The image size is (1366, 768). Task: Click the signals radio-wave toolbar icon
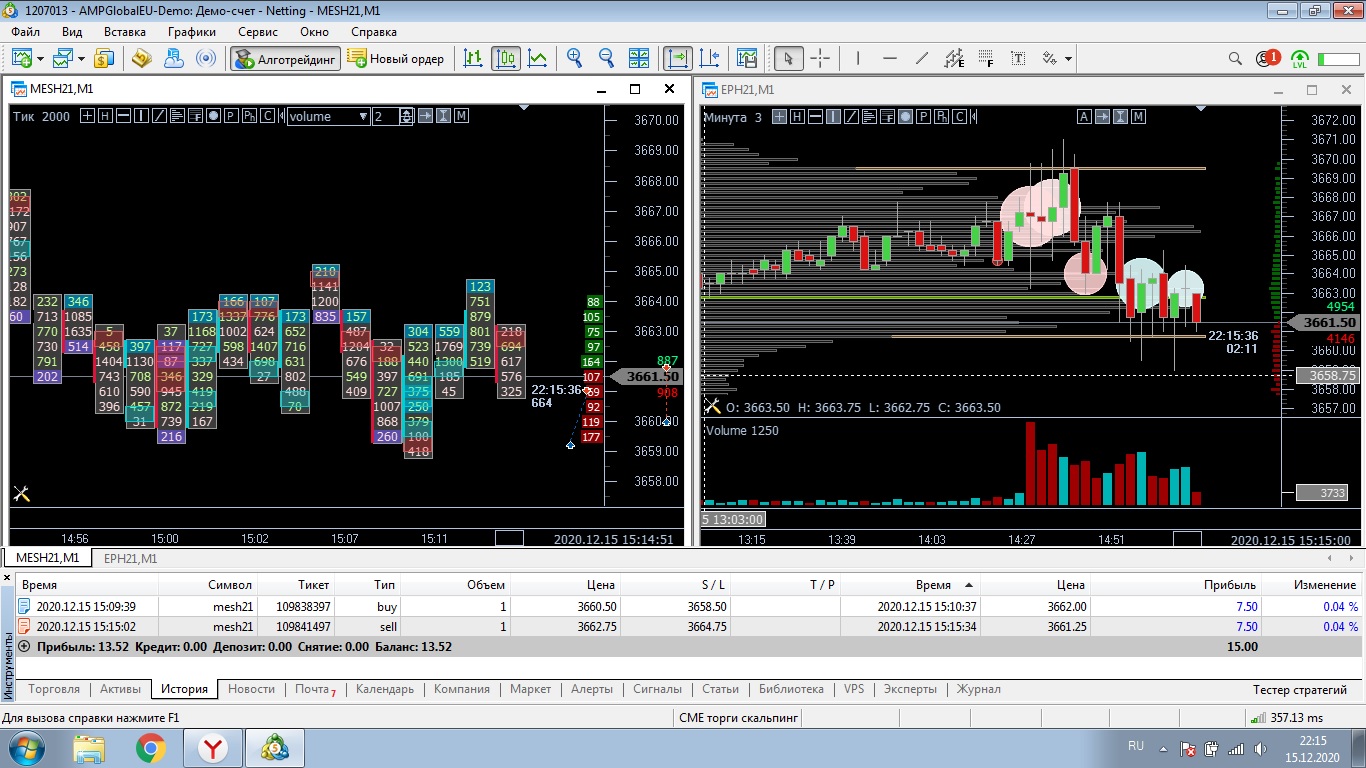click(206, 58)
